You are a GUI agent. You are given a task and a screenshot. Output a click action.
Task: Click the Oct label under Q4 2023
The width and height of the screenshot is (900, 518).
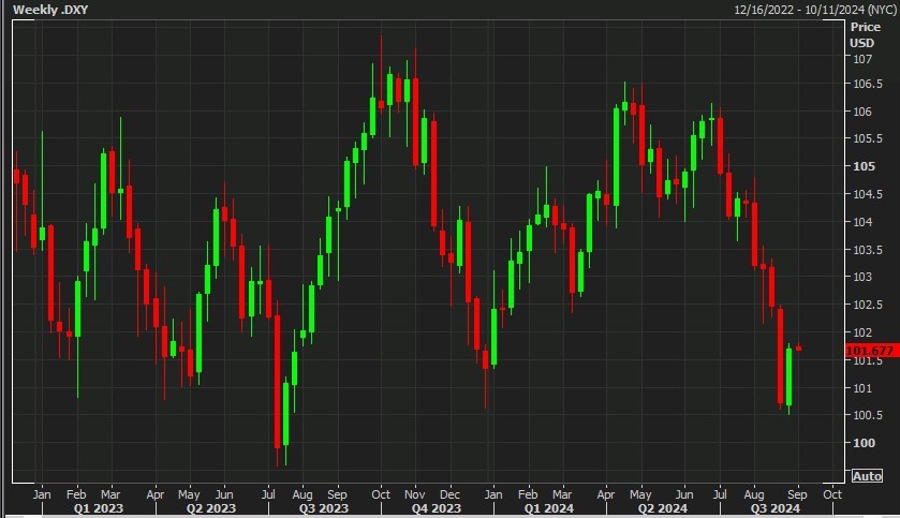(x=381, y=494)
